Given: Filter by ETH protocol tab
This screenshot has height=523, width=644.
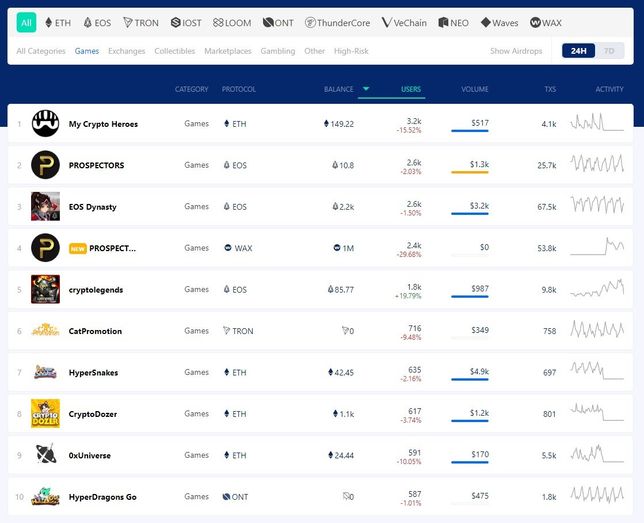Looking at the screenshot, I should 57,22.
